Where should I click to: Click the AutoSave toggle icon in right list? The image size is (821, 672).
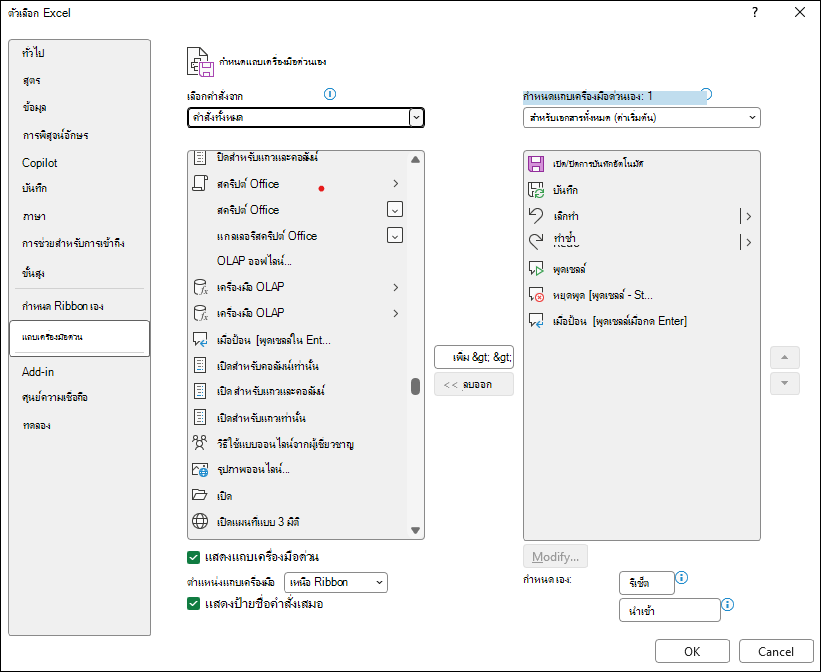(536, 163)
